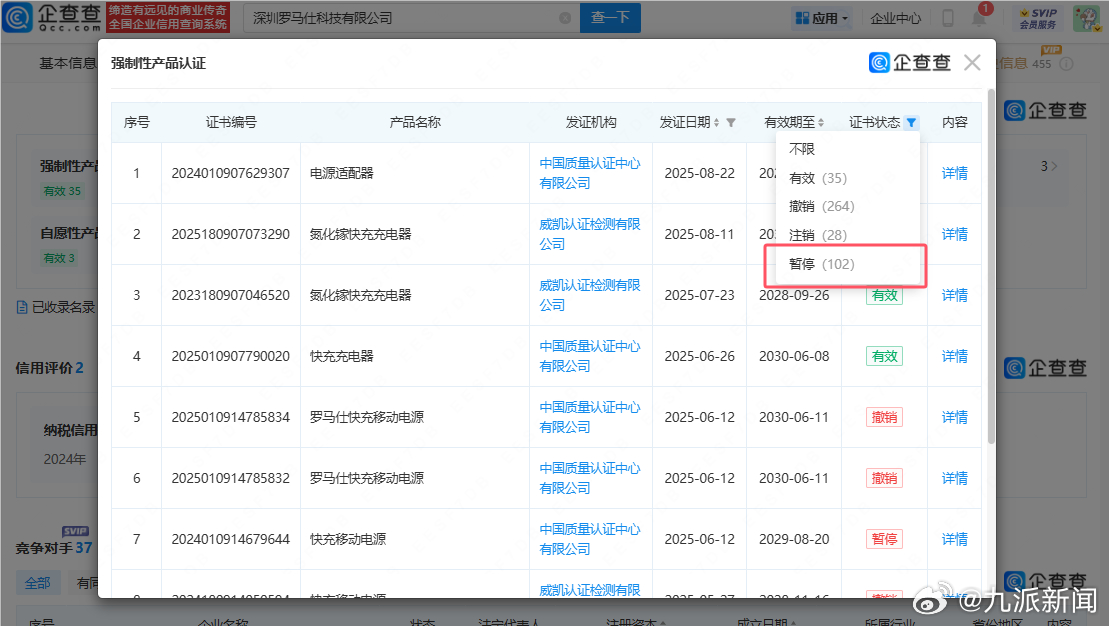Toggle the 证书状态 filter funnel
The image size is (1109, 626).
912,122
